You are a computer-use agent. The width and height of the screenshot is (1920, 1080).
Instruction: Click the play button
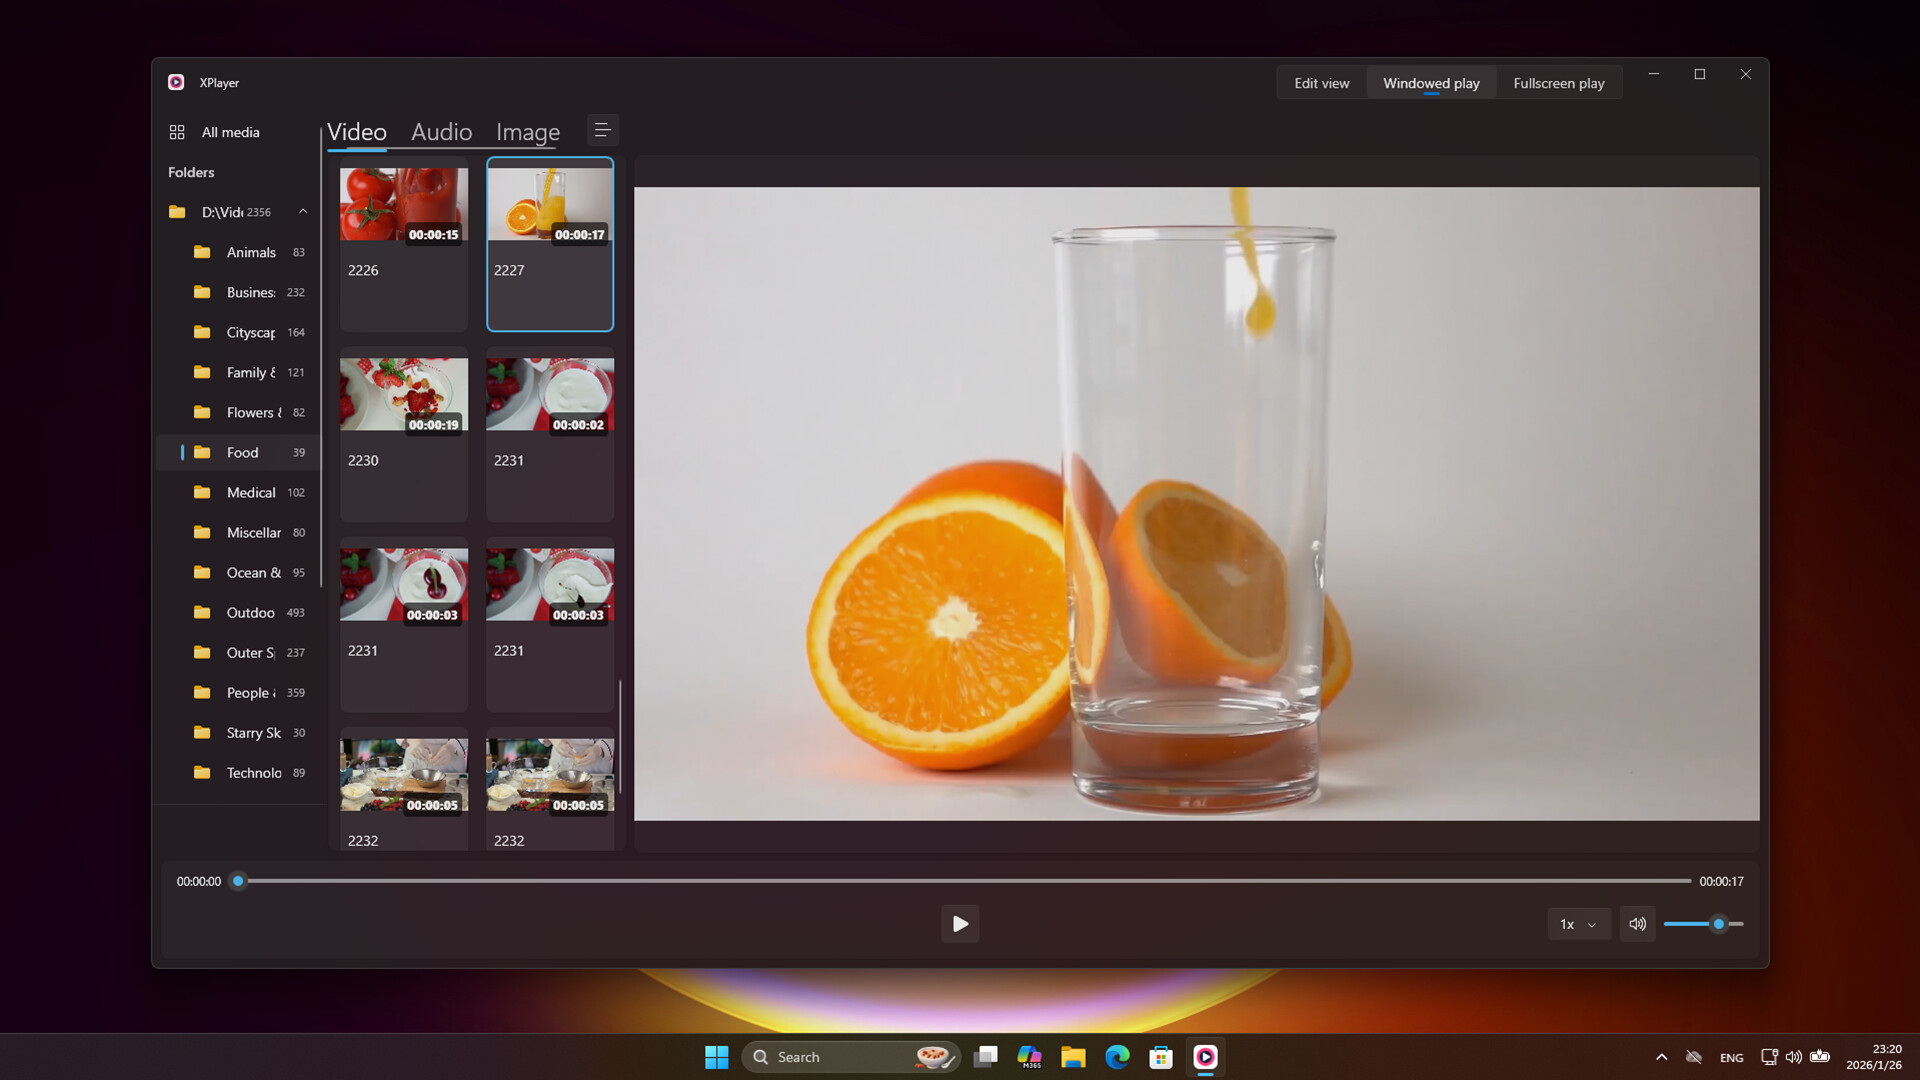tap(960, 924)
